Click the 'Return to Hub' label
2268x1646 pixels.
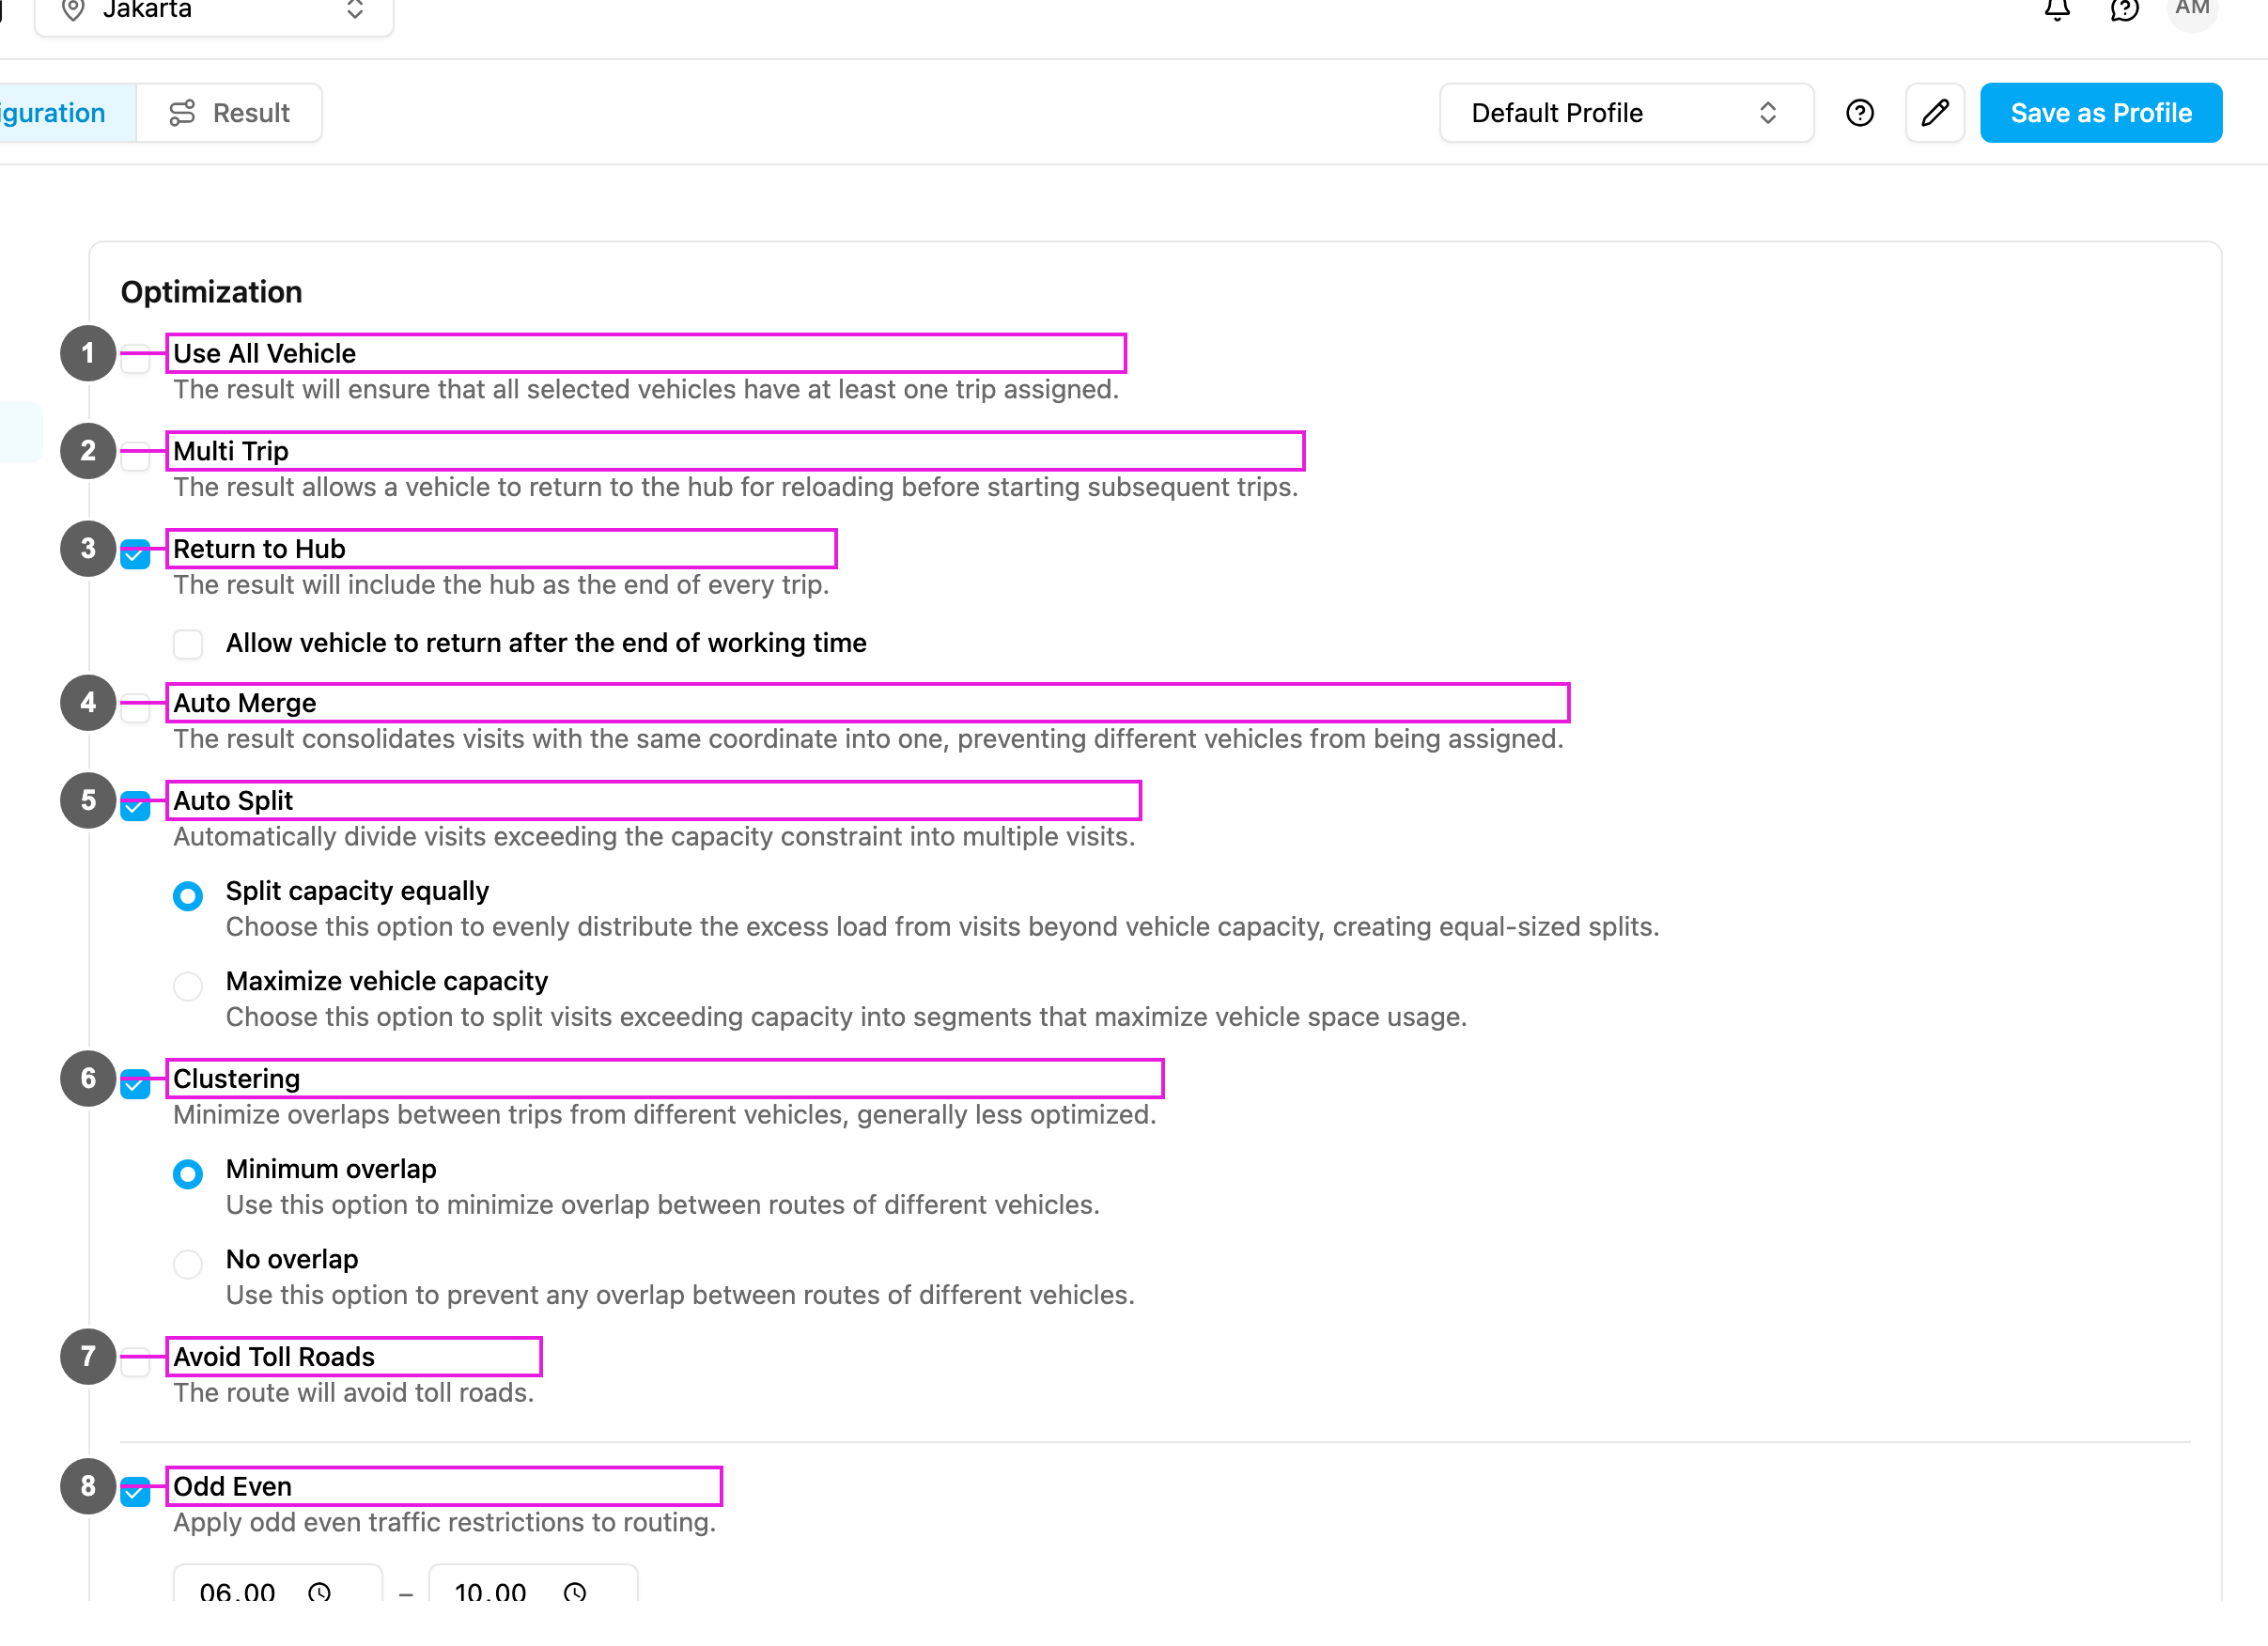click(259, 550)
